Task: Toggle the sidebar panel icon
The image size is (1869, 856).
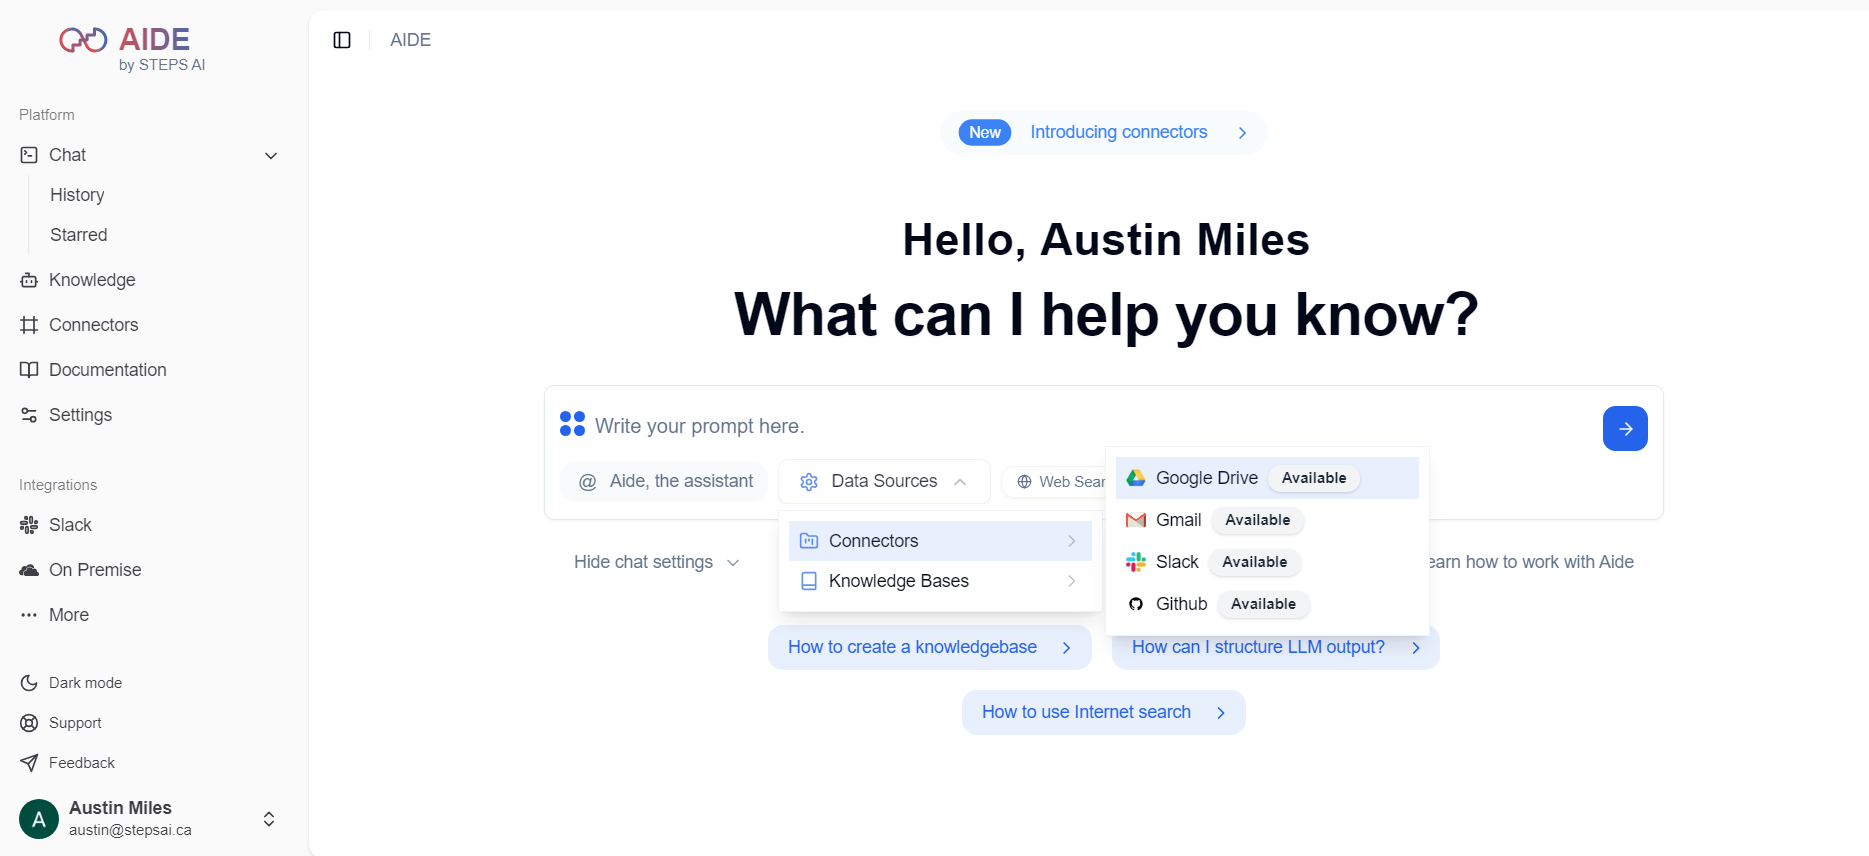Action: point(342,40)
